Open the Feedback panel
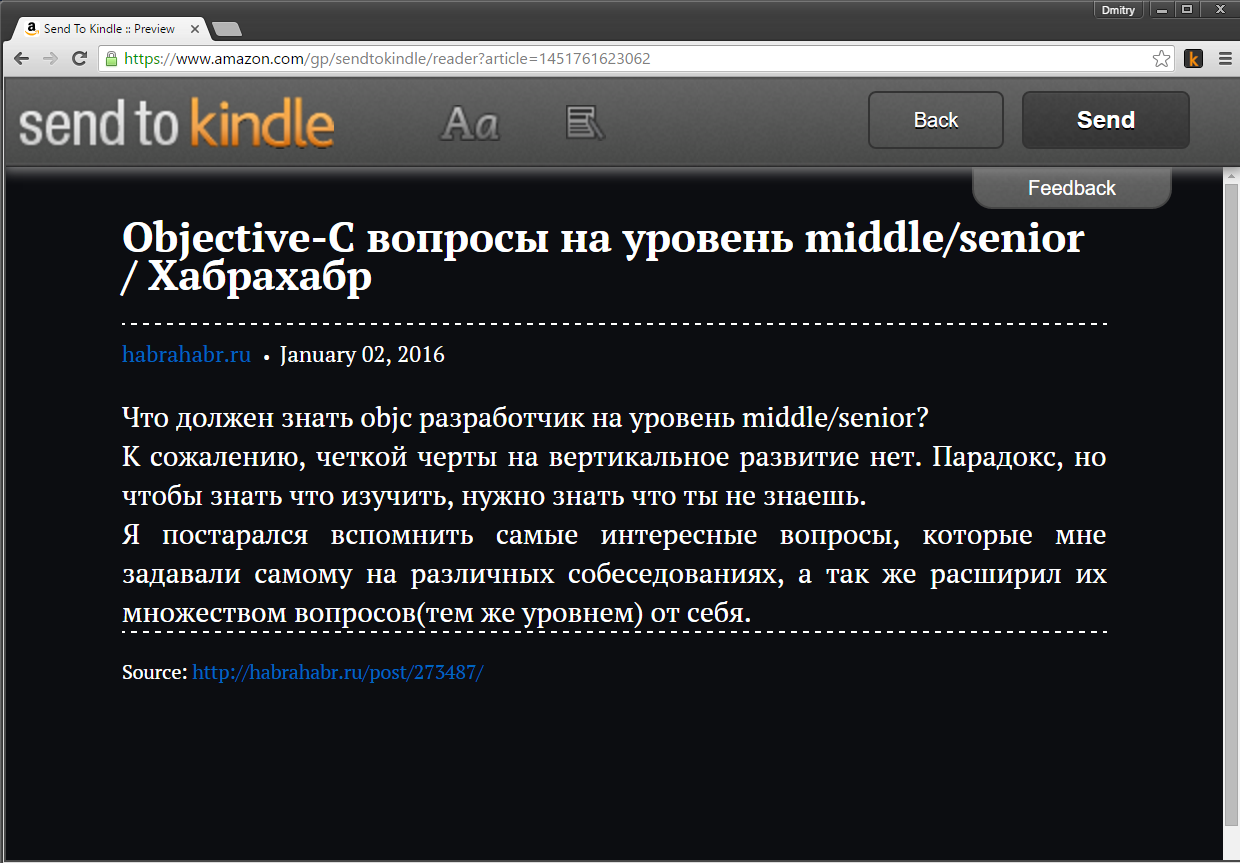Image resolution: width=1240 pixels, height=863 pixels. [1071, 187]
